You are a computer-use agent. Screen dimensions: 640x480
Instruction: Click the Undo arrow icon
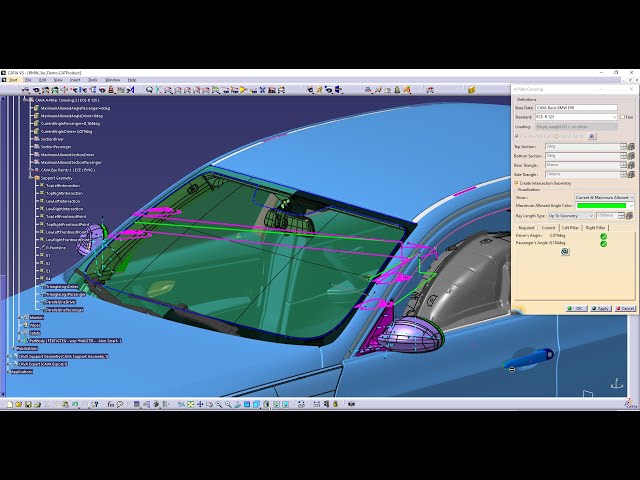(x=75, y=404)
